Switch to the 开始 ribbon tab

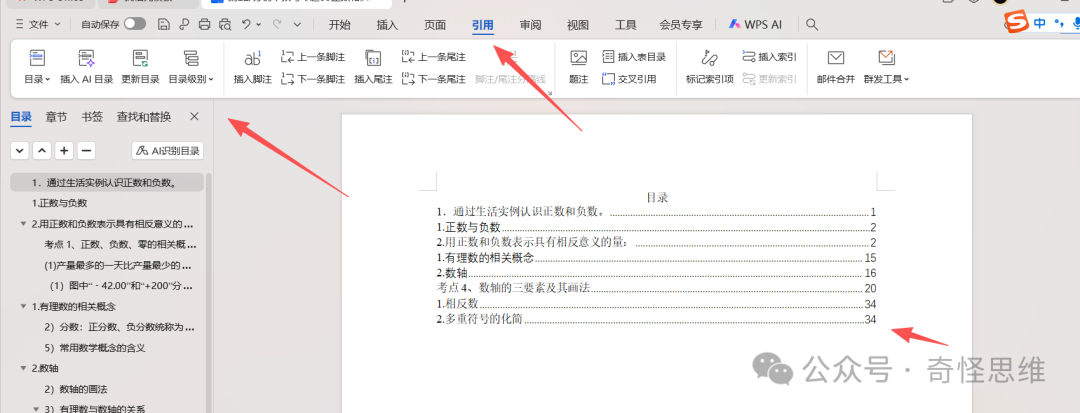[x=340, y=25]
